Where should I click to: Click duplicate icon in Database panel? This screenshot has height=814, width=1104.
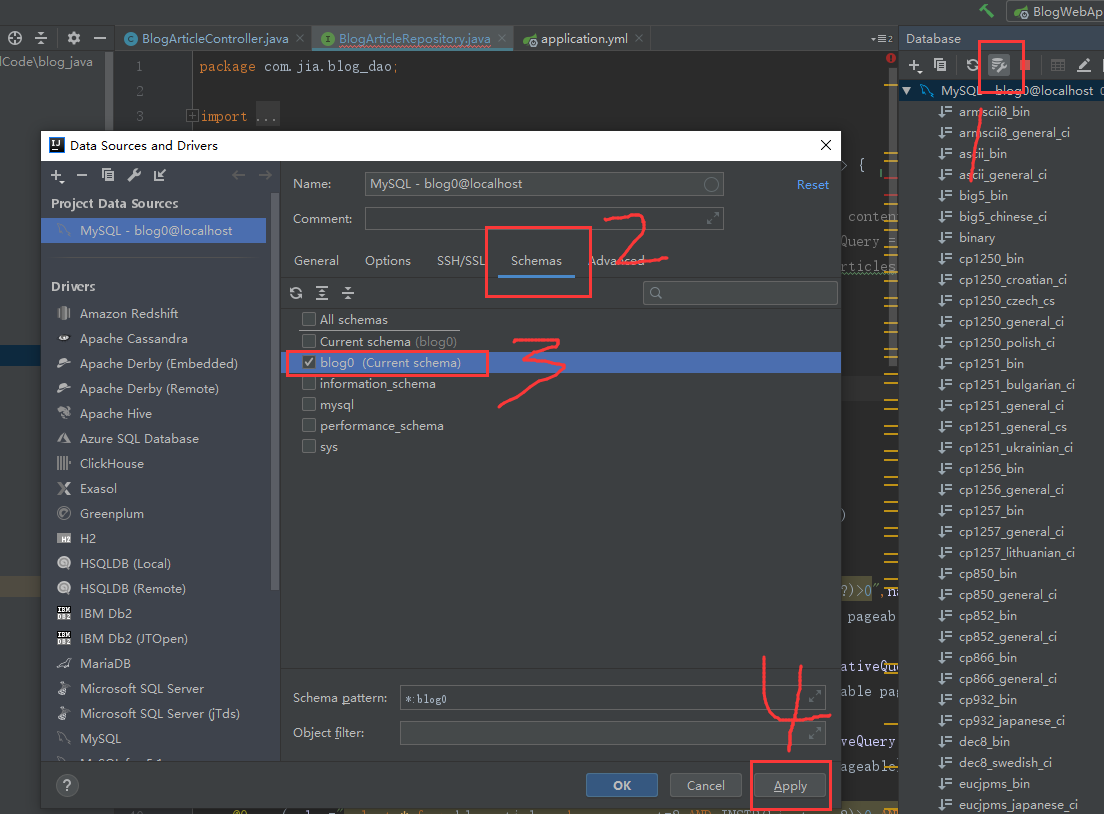pos(940,65)
